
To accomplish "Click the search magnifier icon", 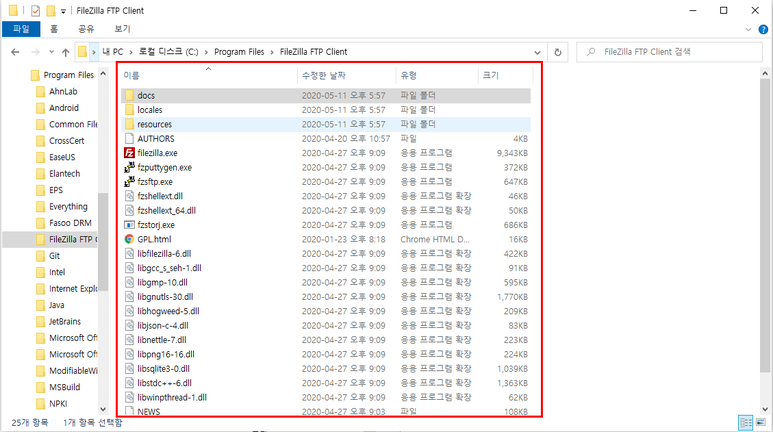I will pyautogui.click(x=591, y=52).
